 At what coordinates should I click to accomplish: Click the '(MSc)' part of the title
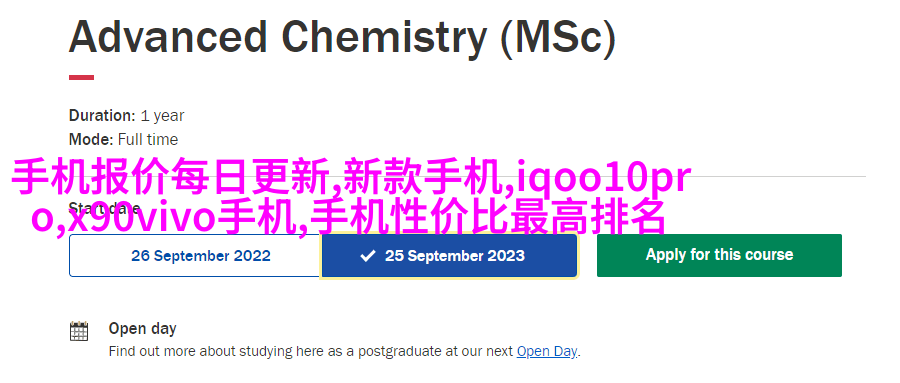click(x=558, y=38)
